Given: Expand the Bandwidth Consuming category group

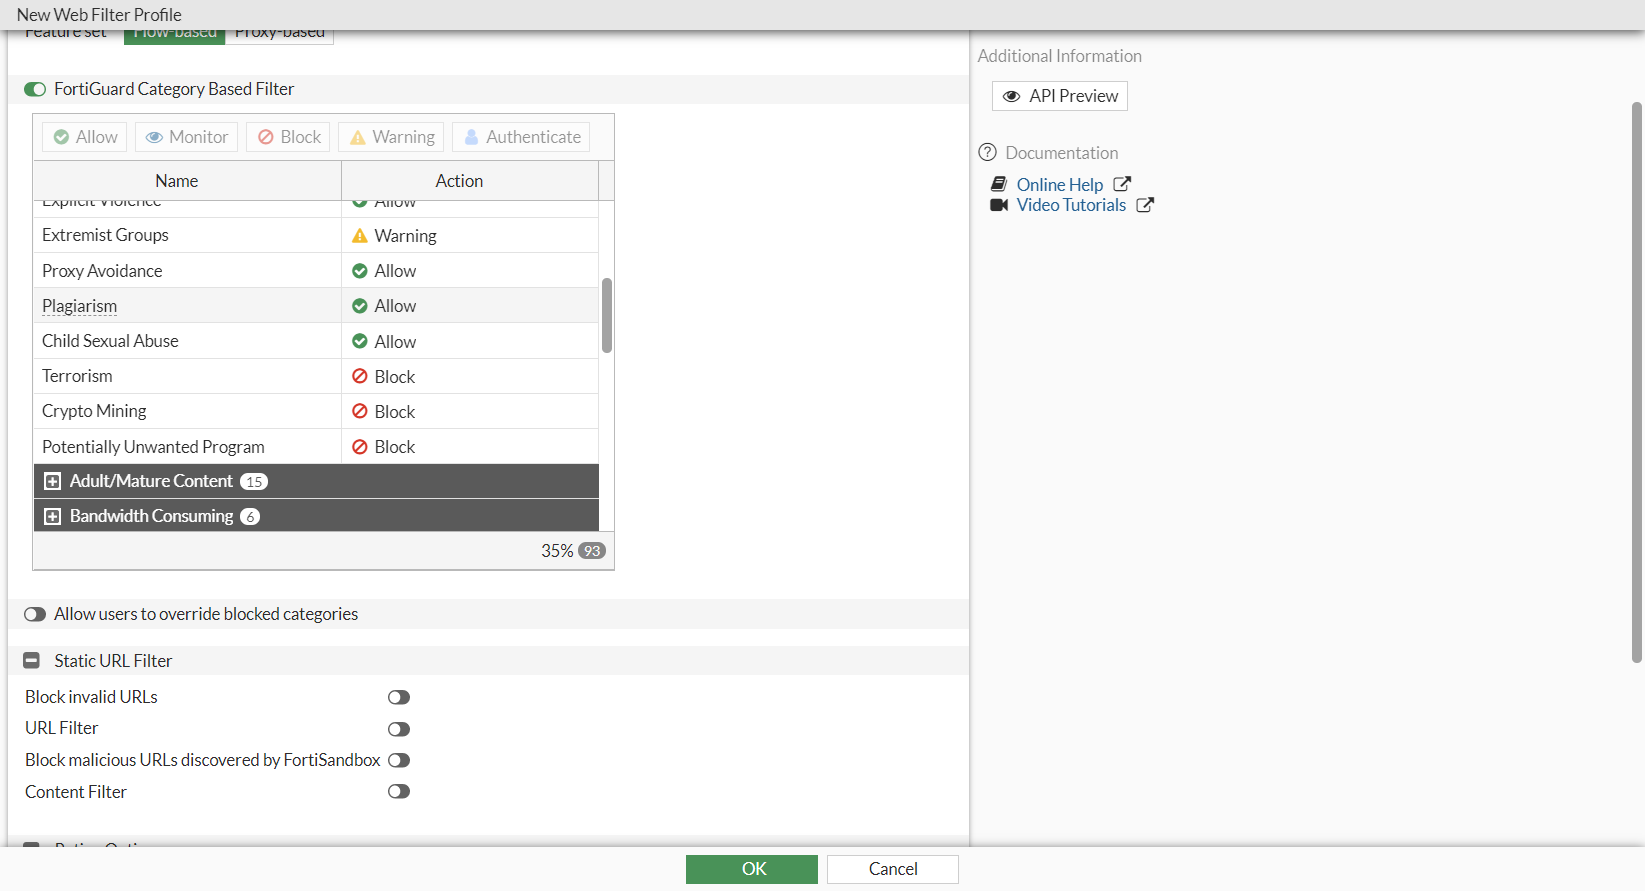Looking at the screenshot, I should point(53,517).
